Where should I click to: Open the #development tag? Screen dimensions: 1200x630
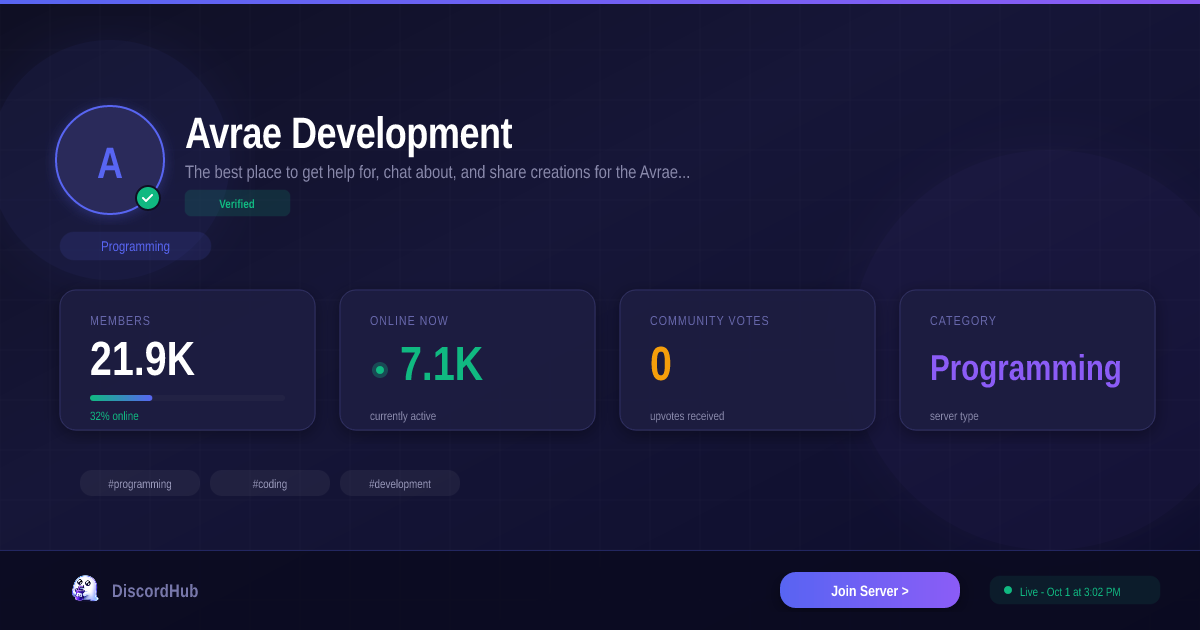400,483
